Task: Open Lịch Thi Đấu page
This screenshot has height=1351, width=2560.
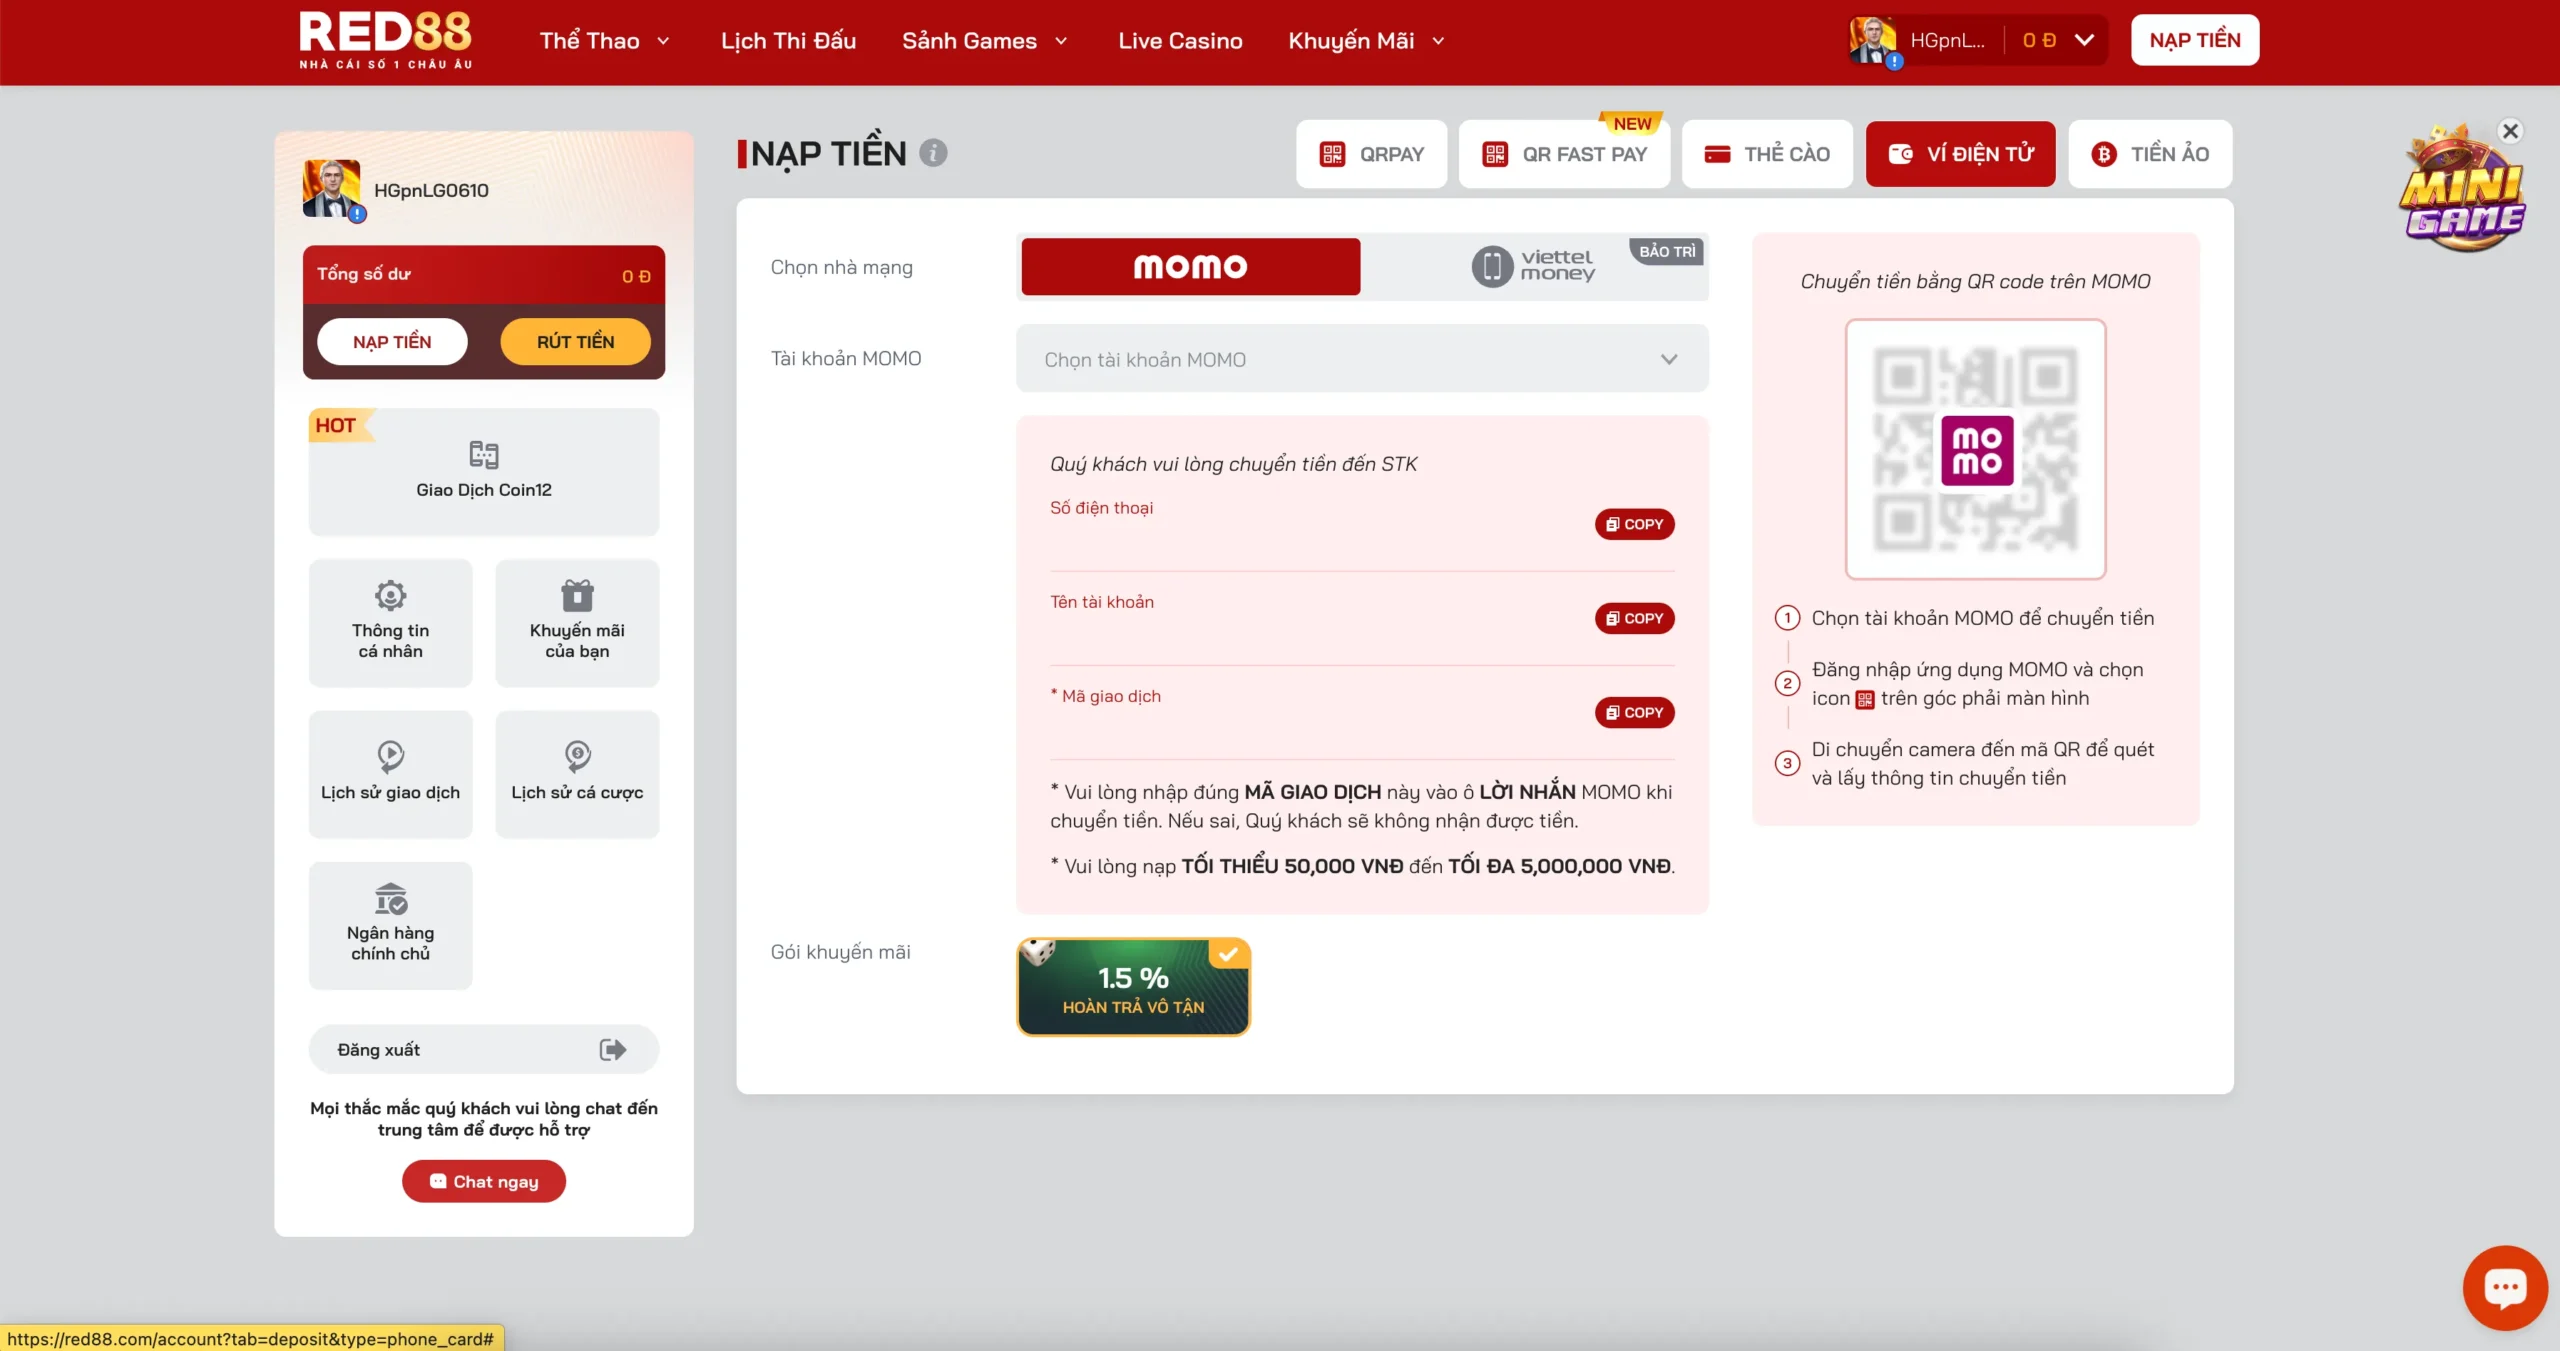Action: click(x=788, y=41)
